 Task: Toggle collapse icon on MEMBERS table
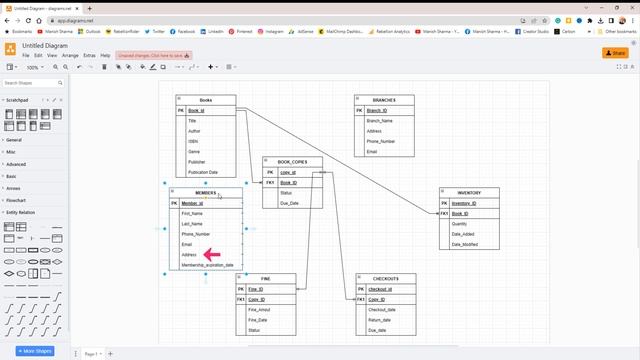(x=172, y=191)
